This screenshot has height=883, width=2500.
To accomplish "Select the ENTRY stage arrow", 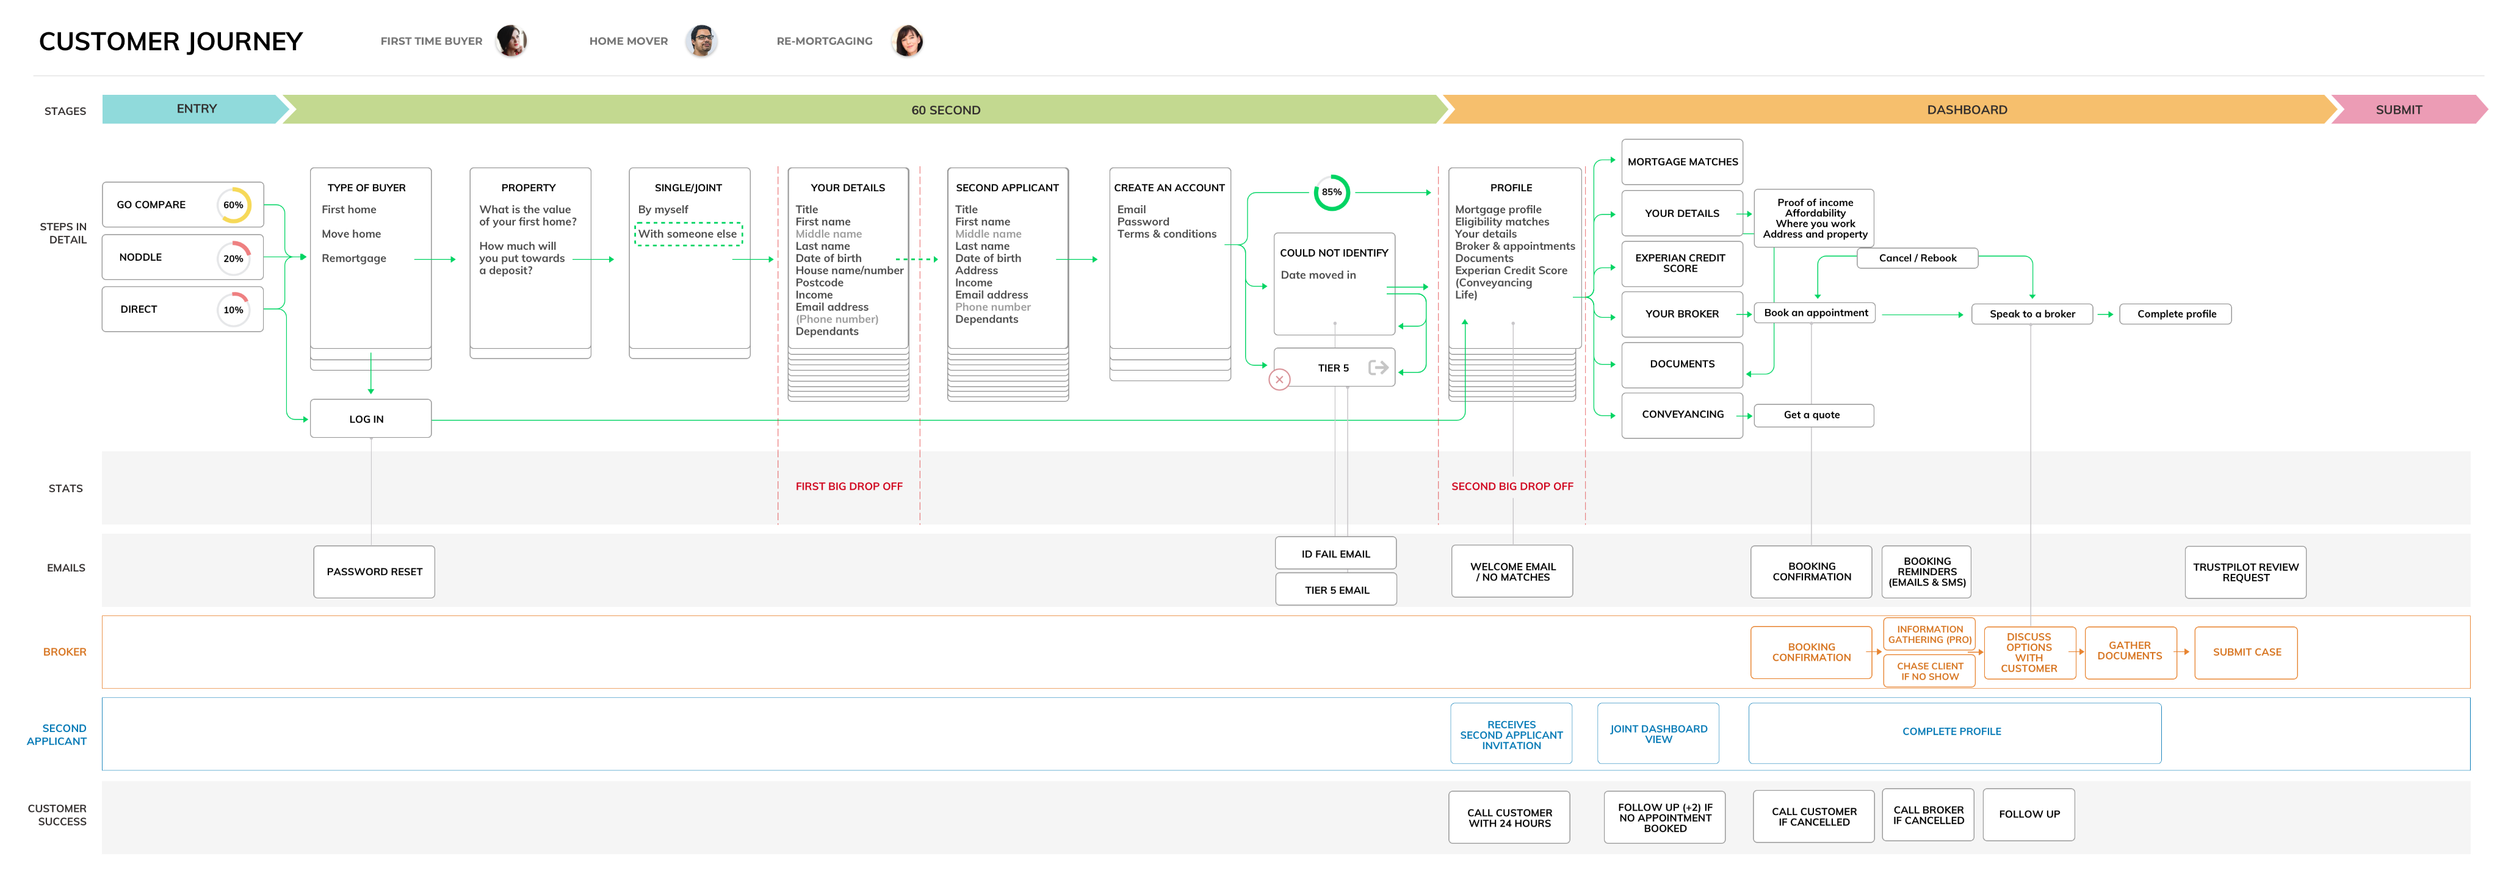I will click(x=195, y=109).
